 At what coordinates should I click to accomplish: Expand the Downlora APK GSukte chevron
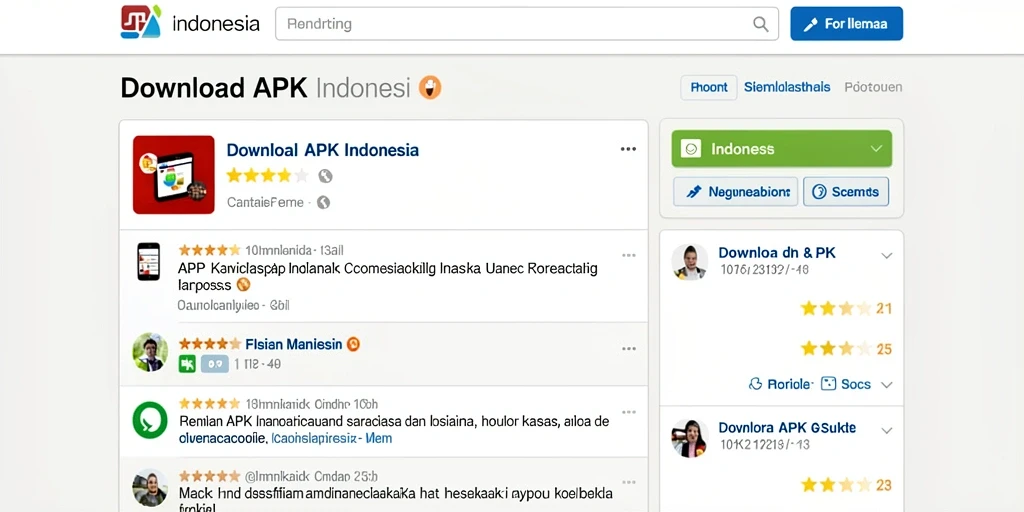click(x=886, y=430)
